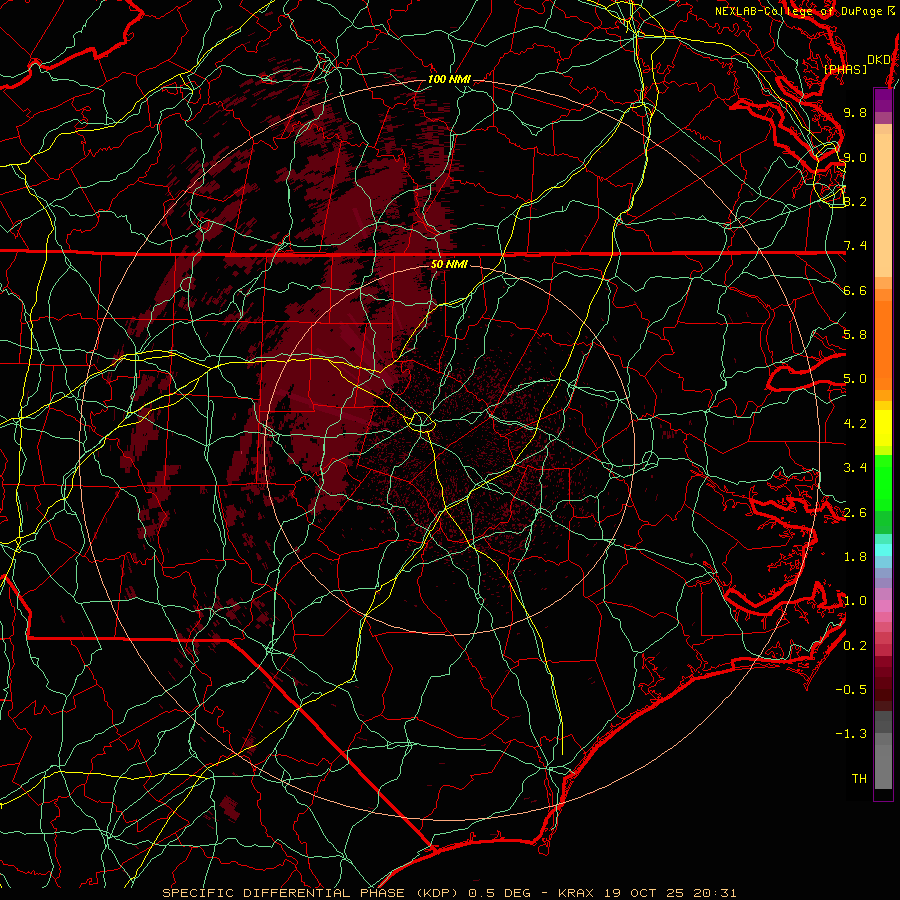Select the 1.0 value on the scale
This screenshot has width=900, height=900.
pyautogui.click(x=855, y=601)
